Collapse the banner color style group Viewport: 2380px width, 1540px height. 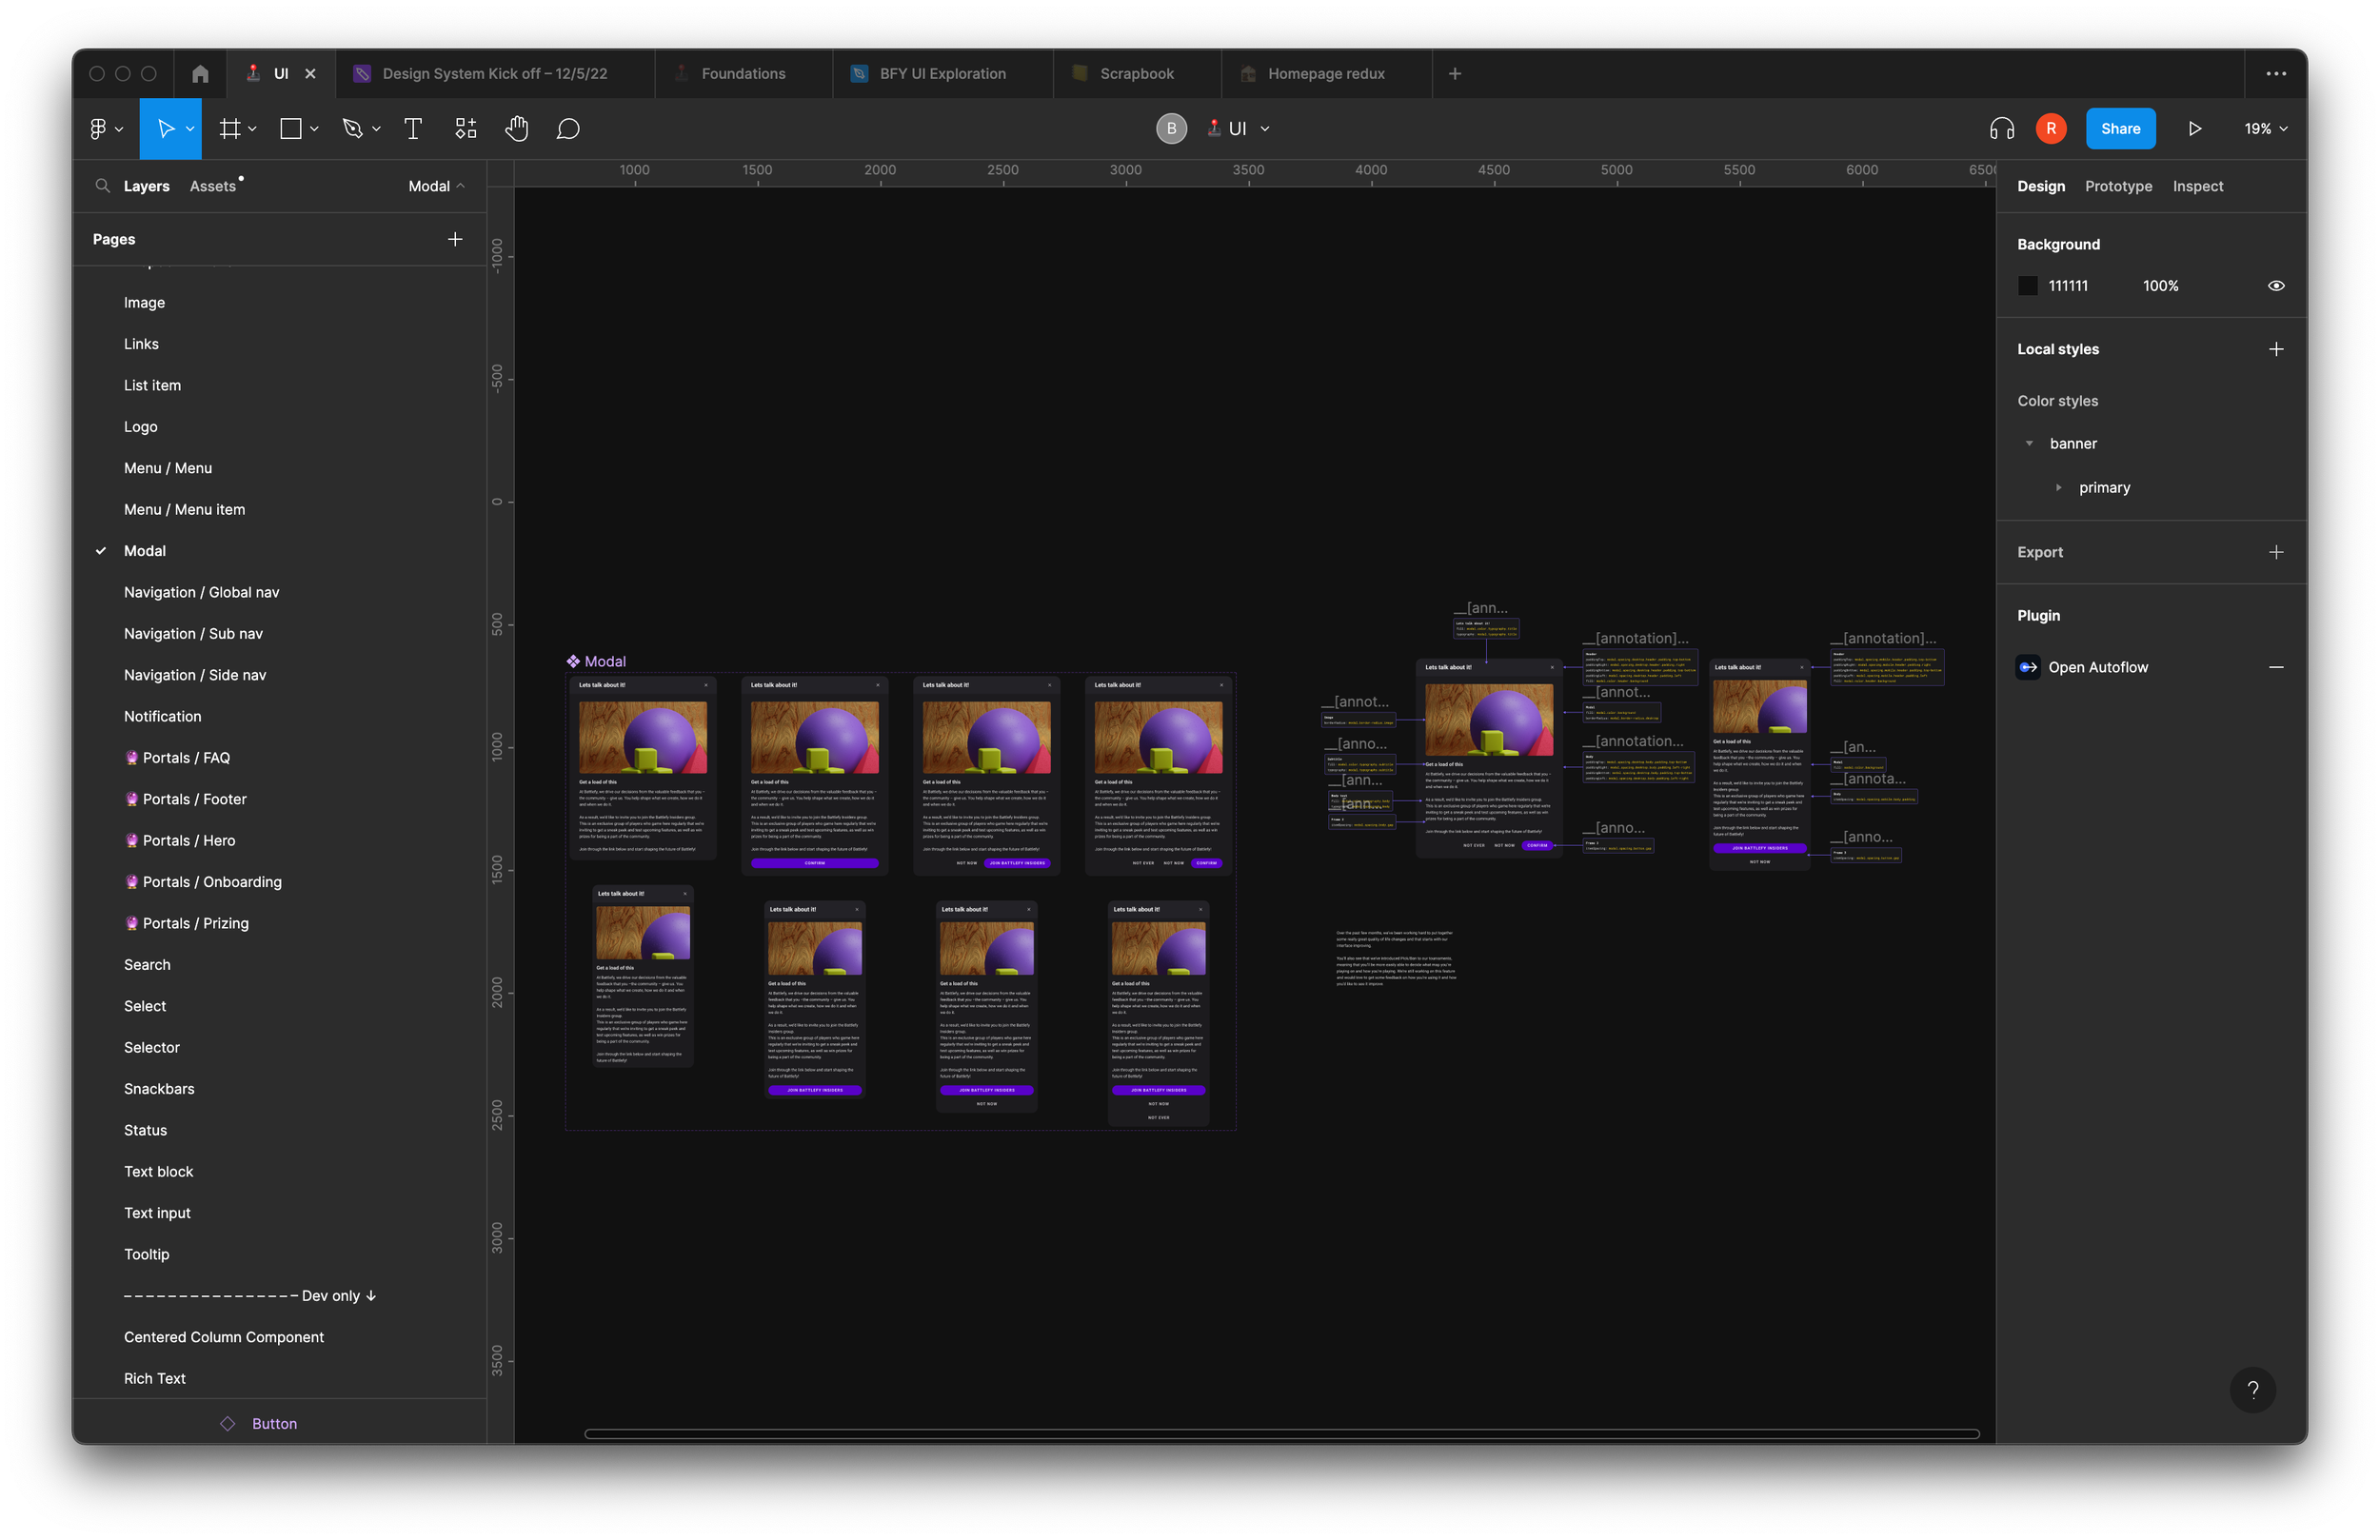tap(2029, 444)
